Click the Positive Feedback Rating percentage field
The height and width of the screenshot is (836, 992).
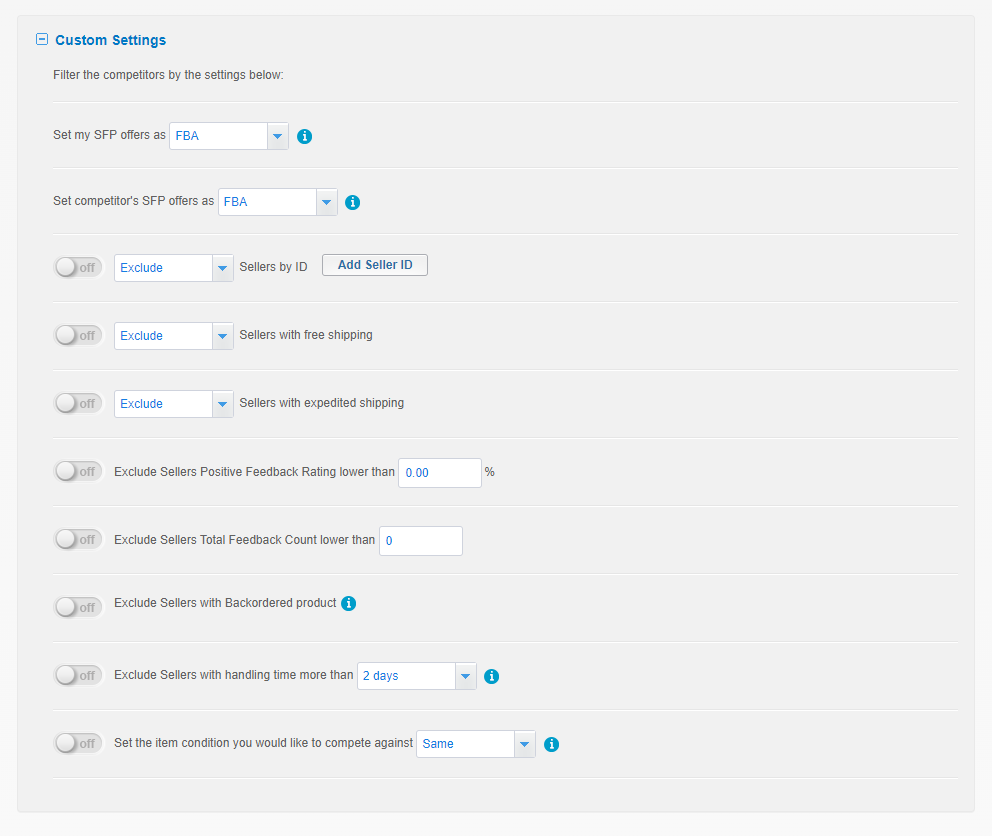tap(440, 473)
